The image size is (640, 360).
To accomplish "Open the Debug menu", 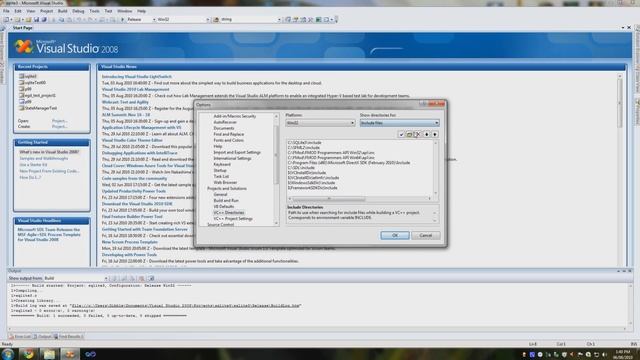I will (x=78, y=11).
